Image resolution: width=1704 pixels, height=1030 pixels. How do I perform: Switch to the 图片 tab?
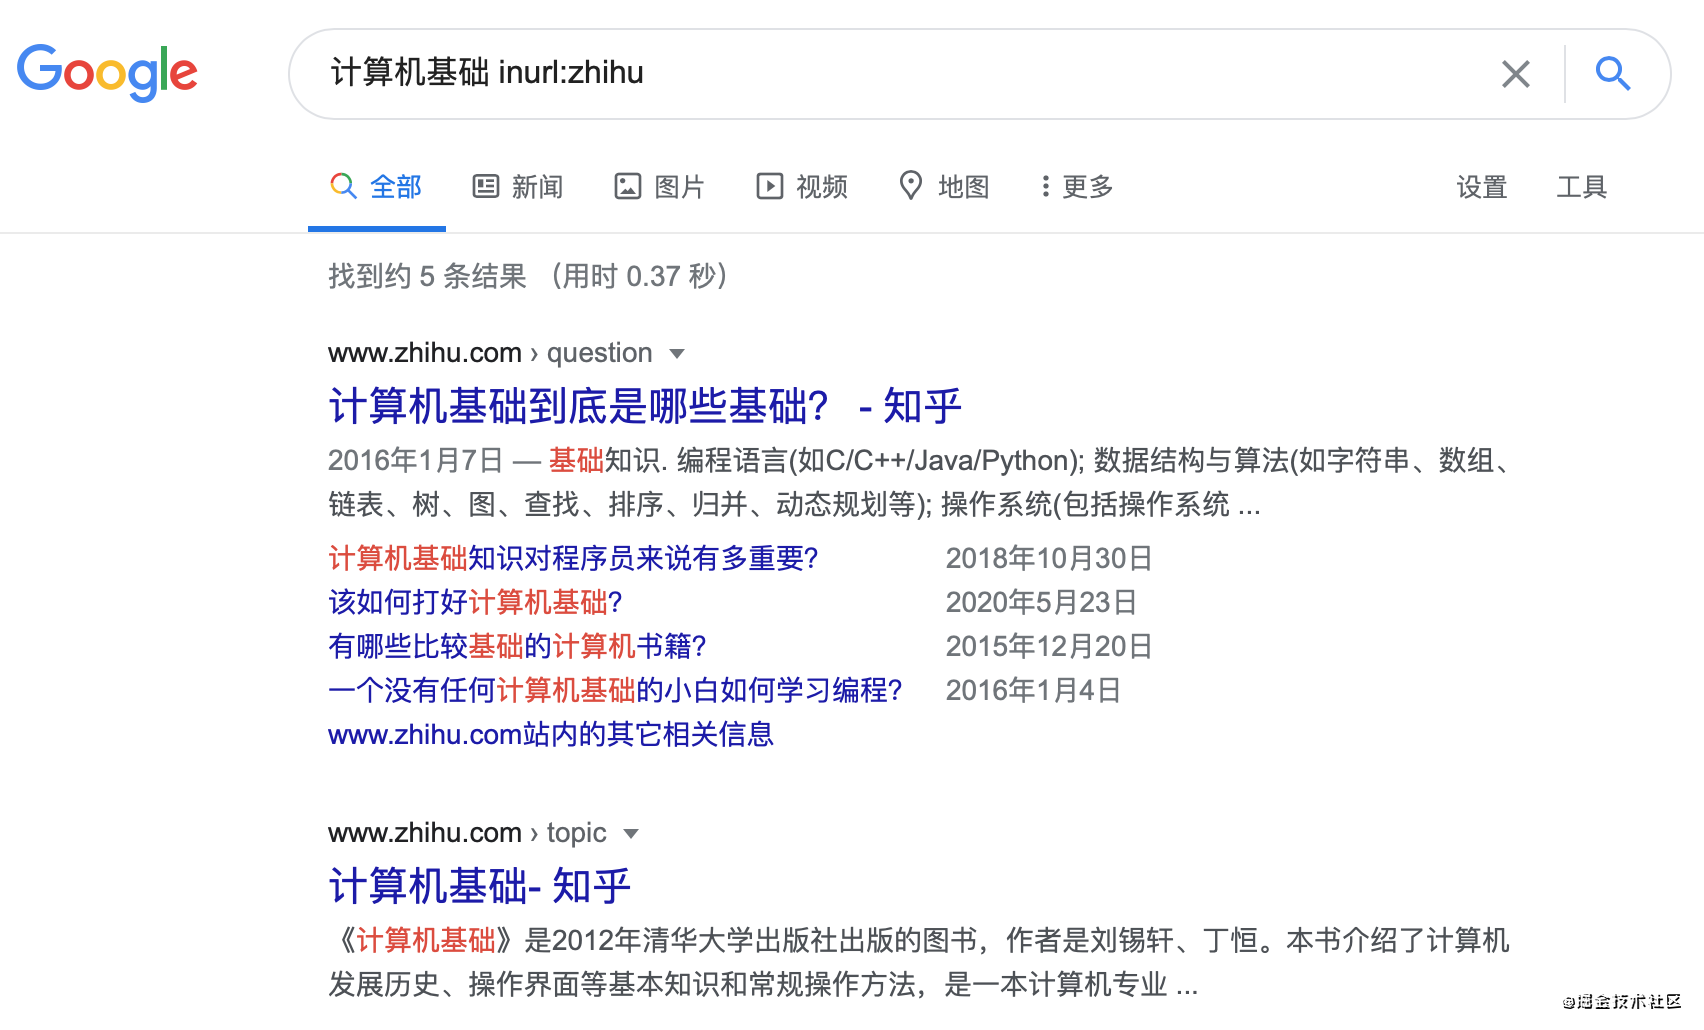pyautogui.click(x=660, y=187)
